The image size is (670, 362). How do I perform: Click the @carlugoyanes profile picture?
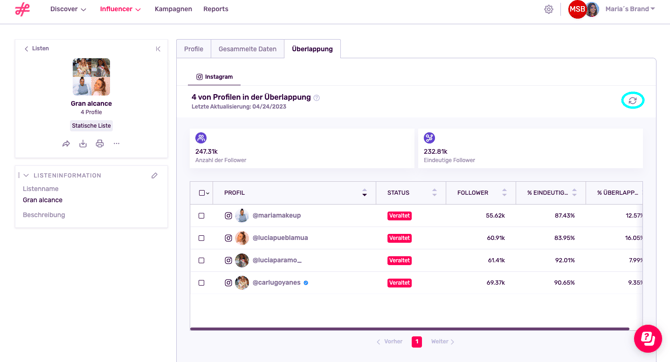tap(242, 283)
